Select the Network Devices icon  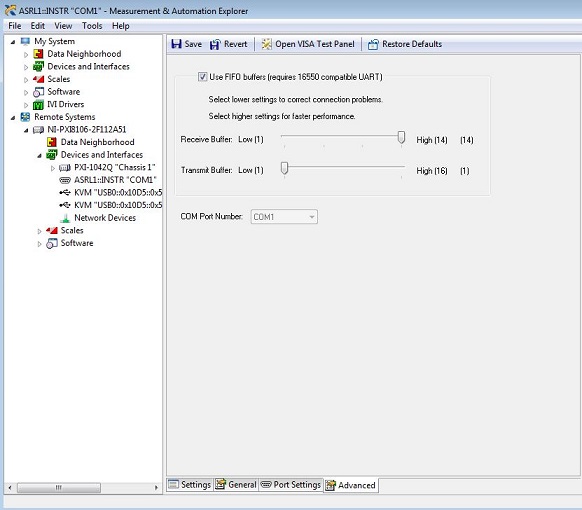tap(65, 218)
